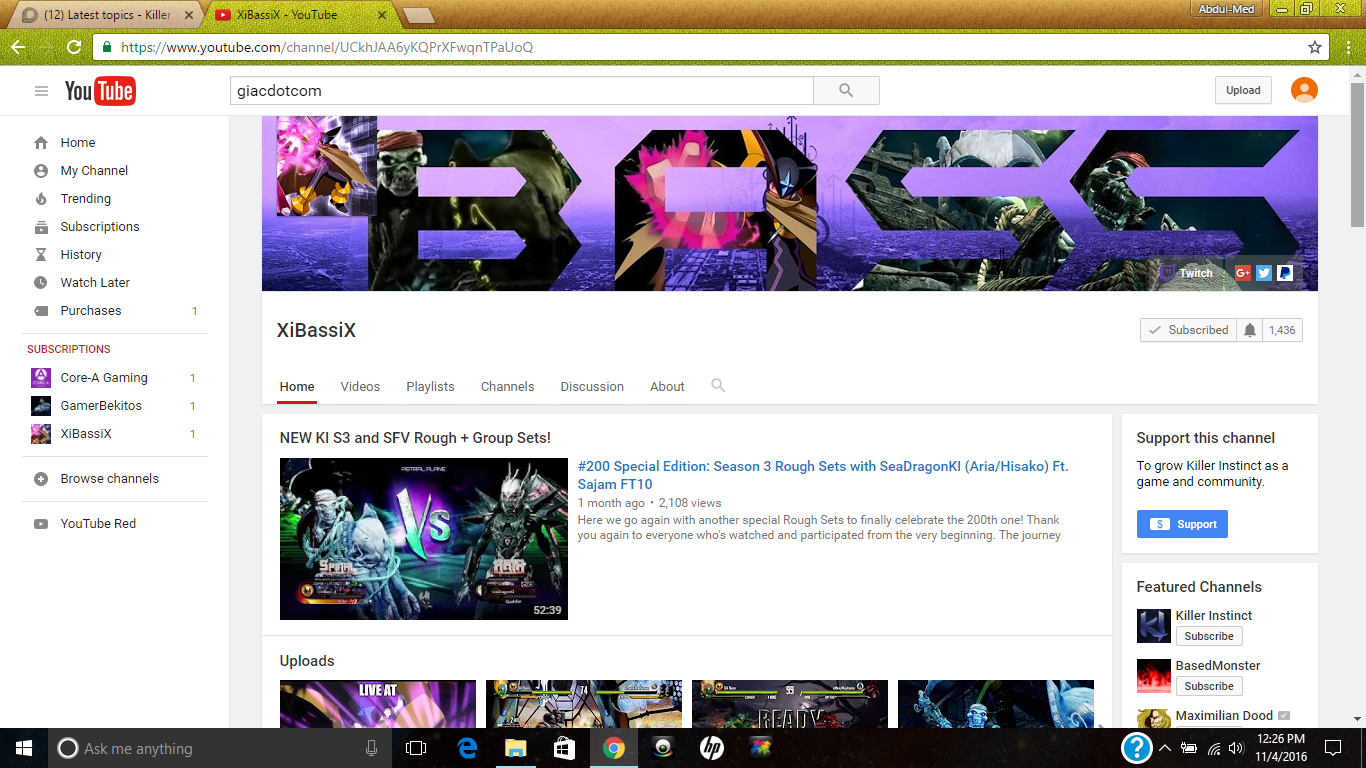Image resolution: width=1366 pixels, height=768 pixels.
Task: Click Cortana Ask me anything box
Action: 220,748
